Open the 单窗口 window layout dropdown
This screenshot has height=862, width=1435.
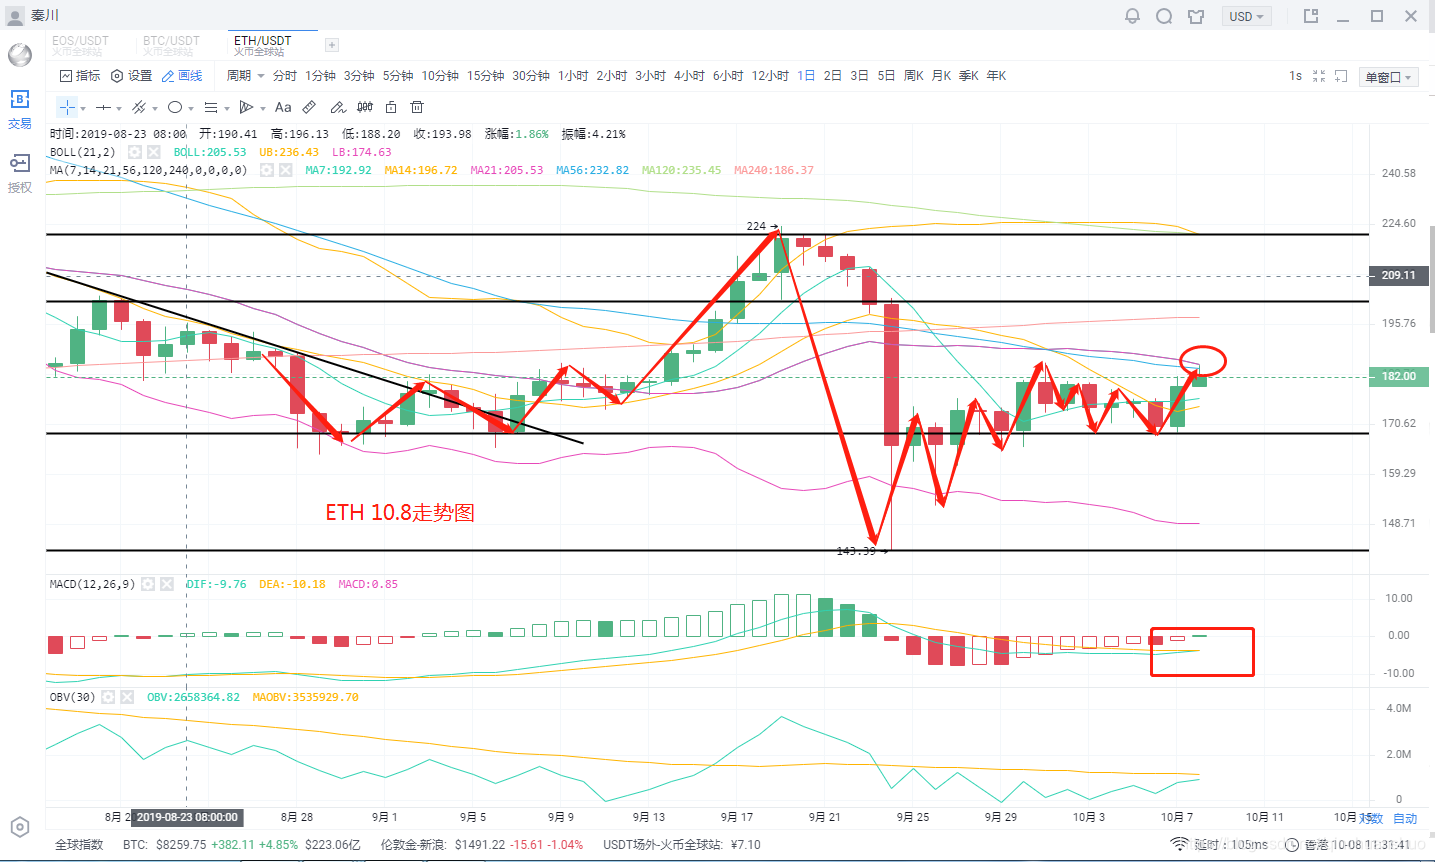point(1389,77)
